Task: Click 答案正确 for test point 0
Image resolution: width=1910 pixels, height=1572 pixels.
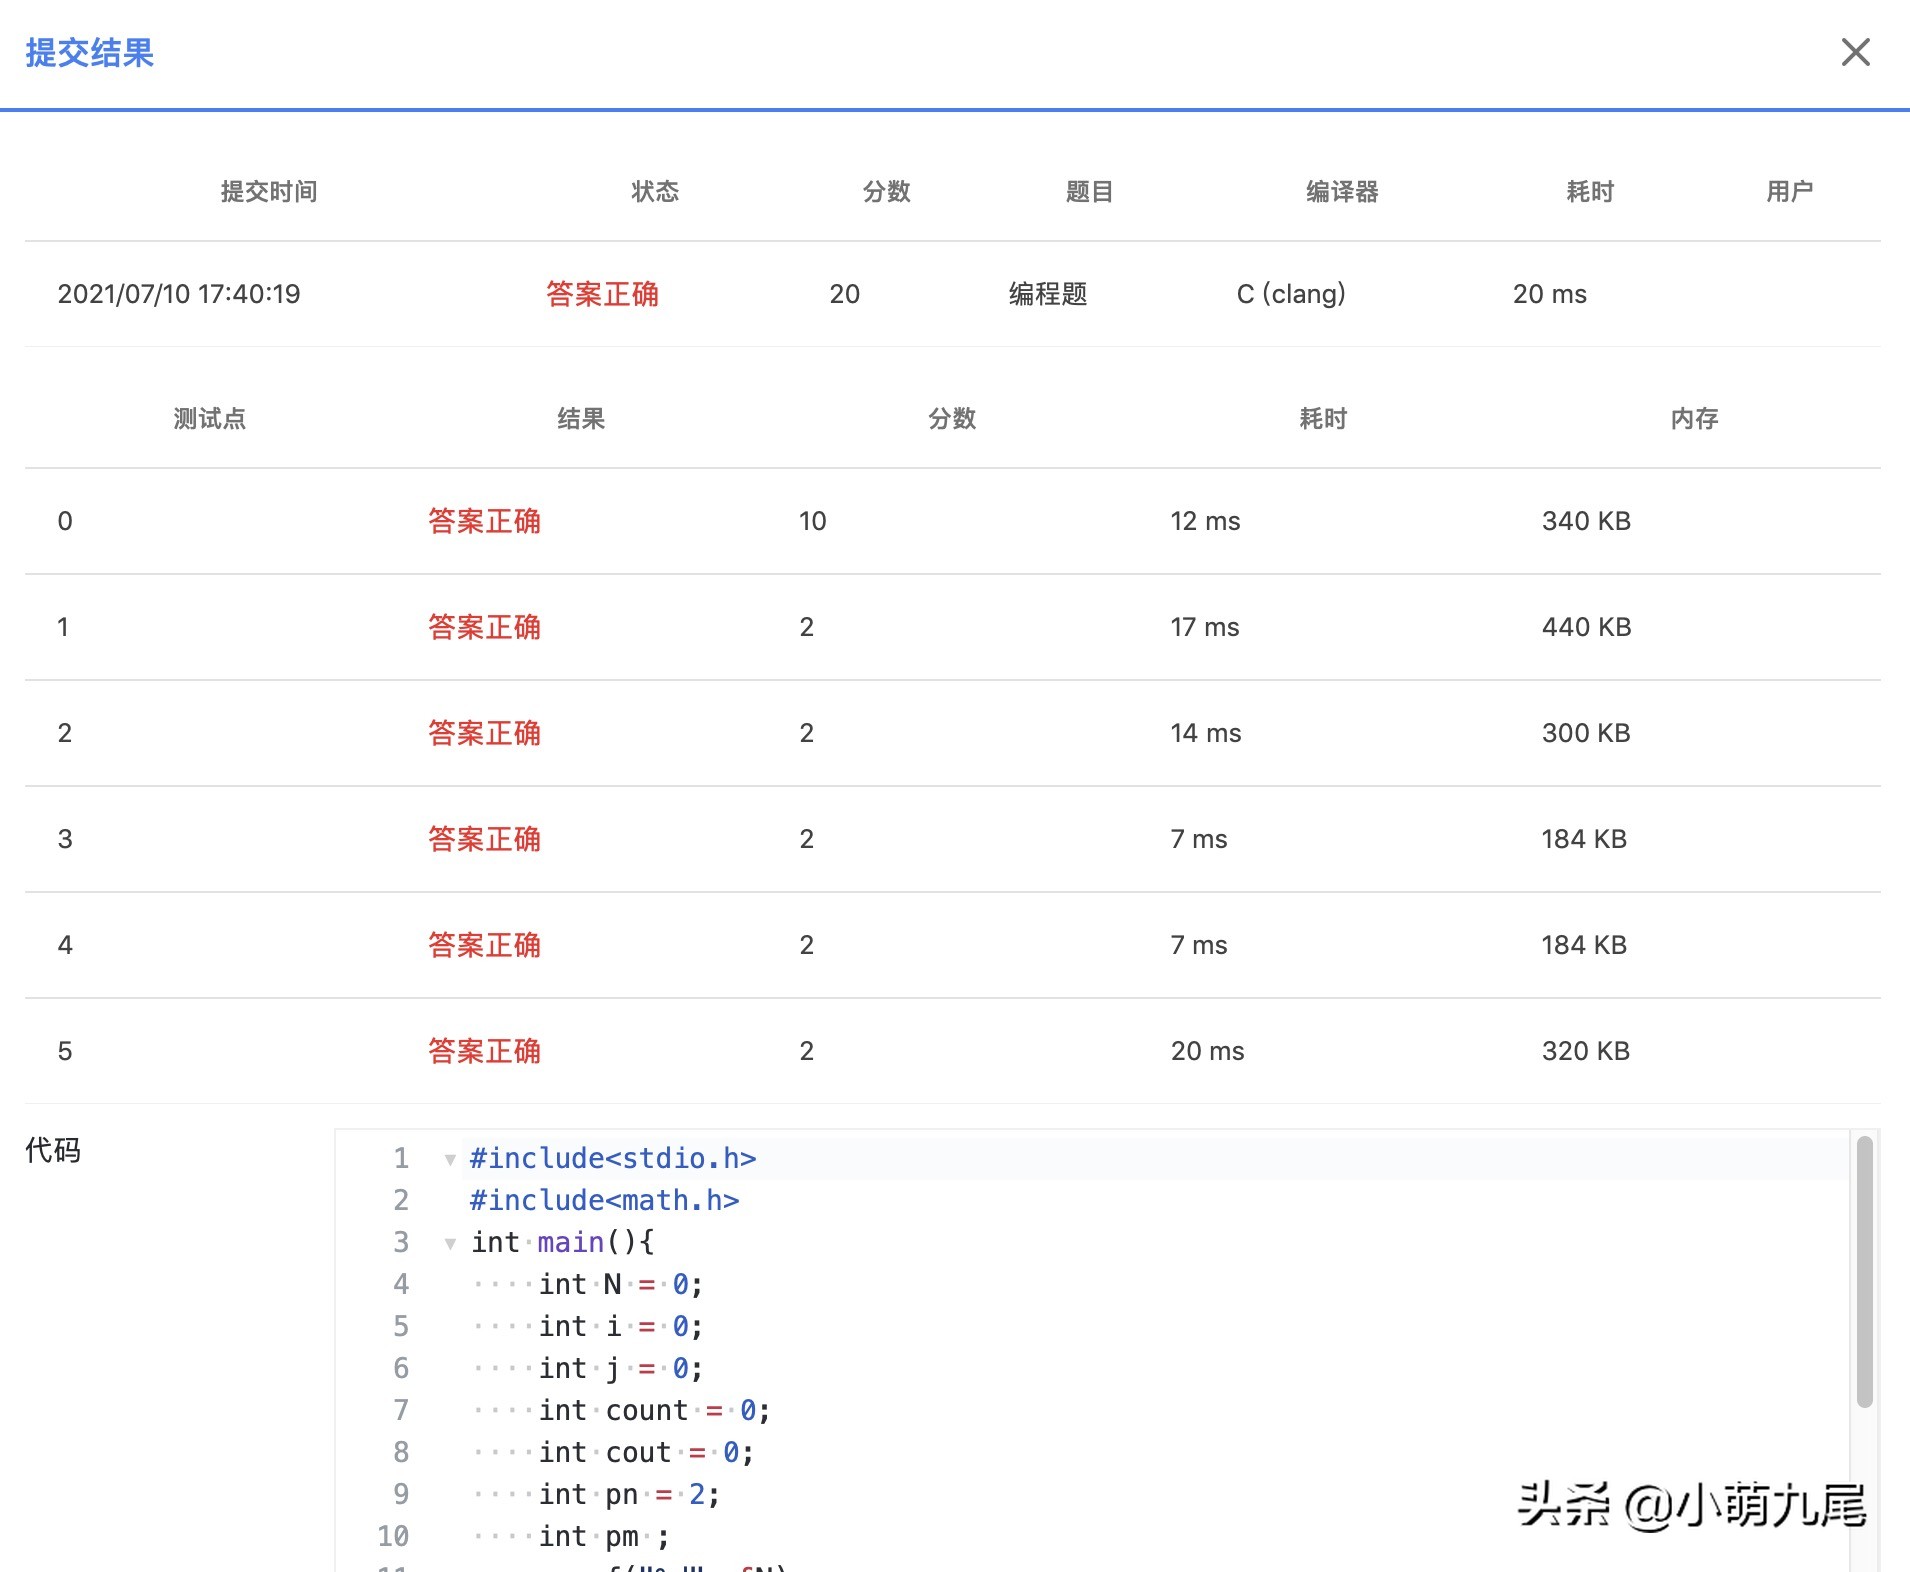Action: (x=484, y=520)
